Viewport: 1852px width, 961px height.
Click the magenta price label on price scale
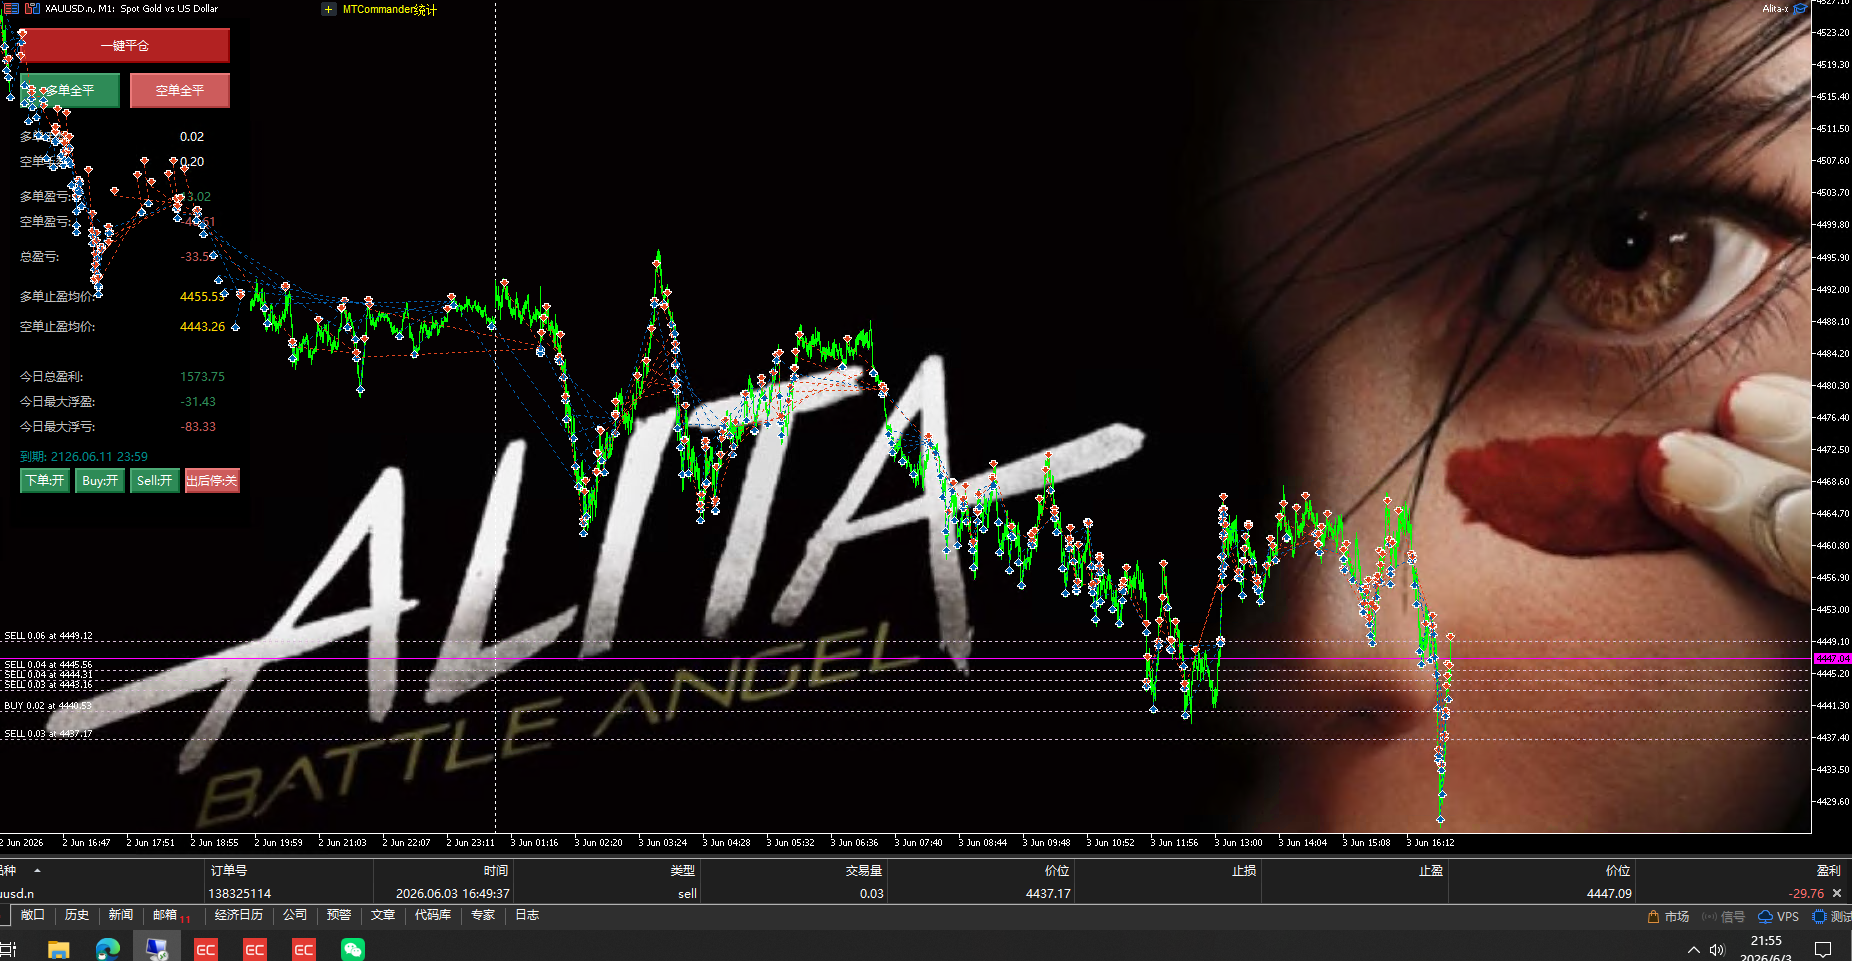(1832, 658)
